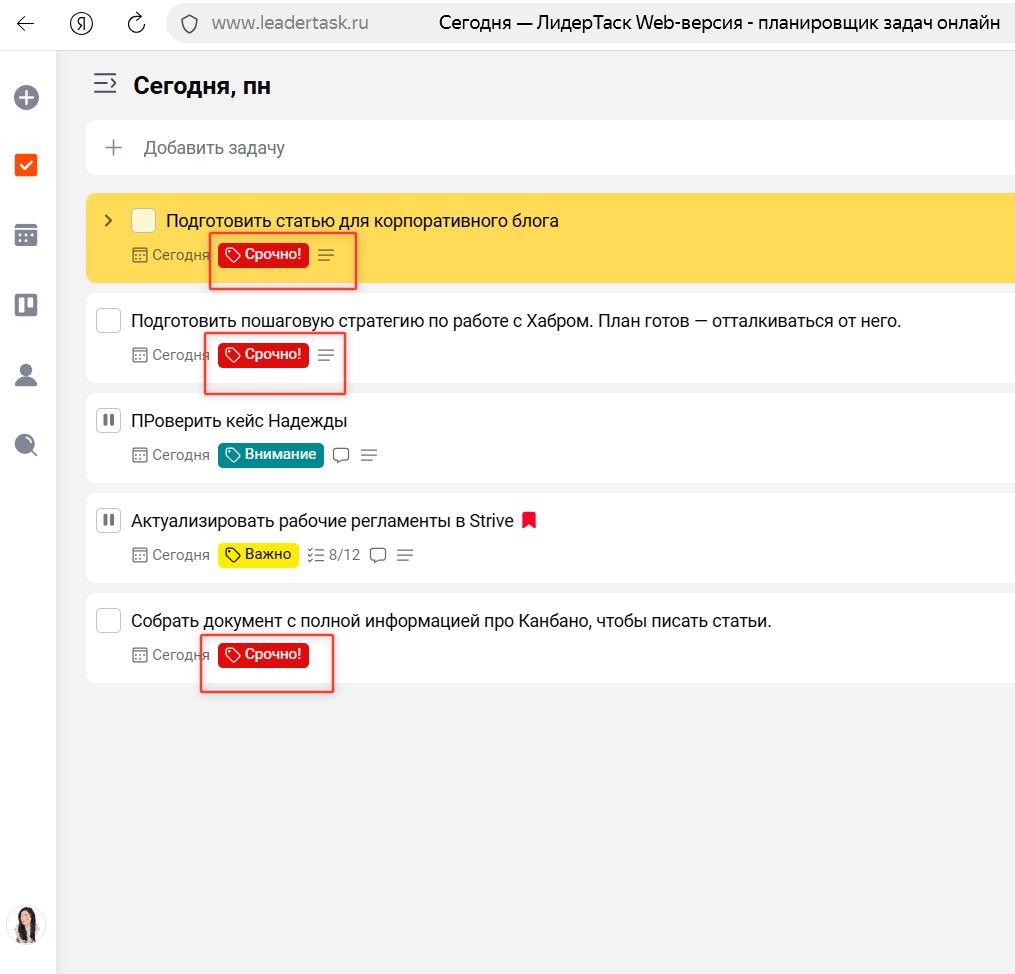Click the Добавить задачу input field
Viewport: 1015px width, 974px height.
point(550,148)
